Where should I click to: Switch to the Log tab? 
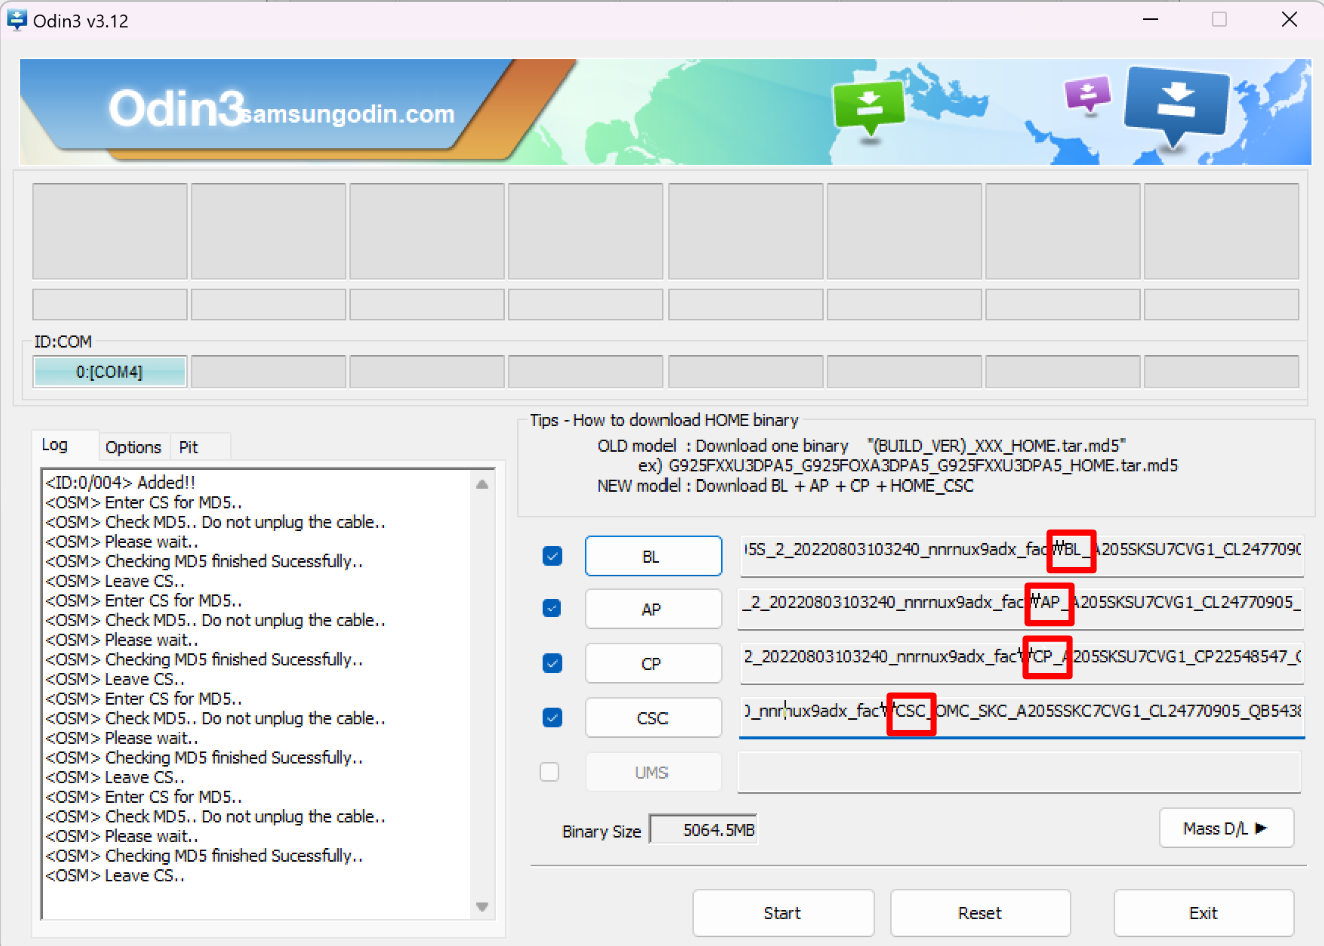point(55,445)
